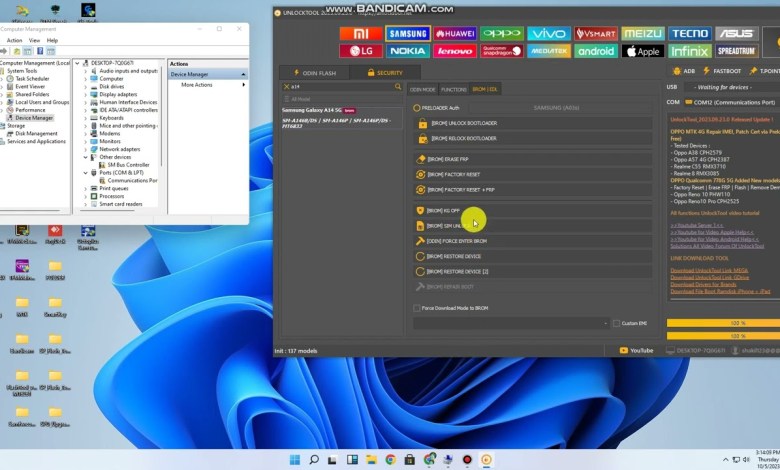Viewport: 780px width, 470px height.
Task: Click Help icon in Computer Management toolbar
Action: (40, 51)
